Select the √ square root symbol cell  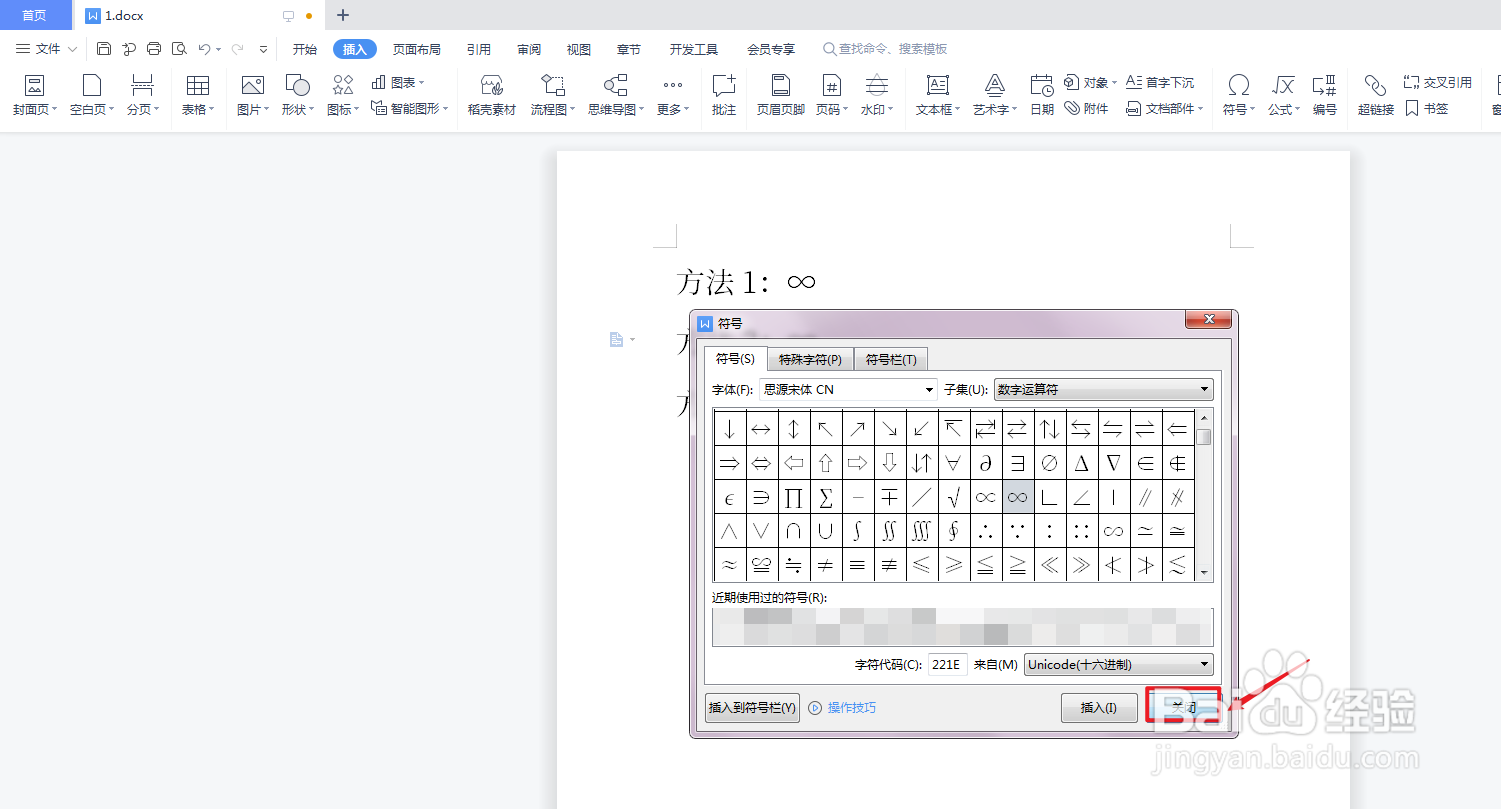(954, 496)
